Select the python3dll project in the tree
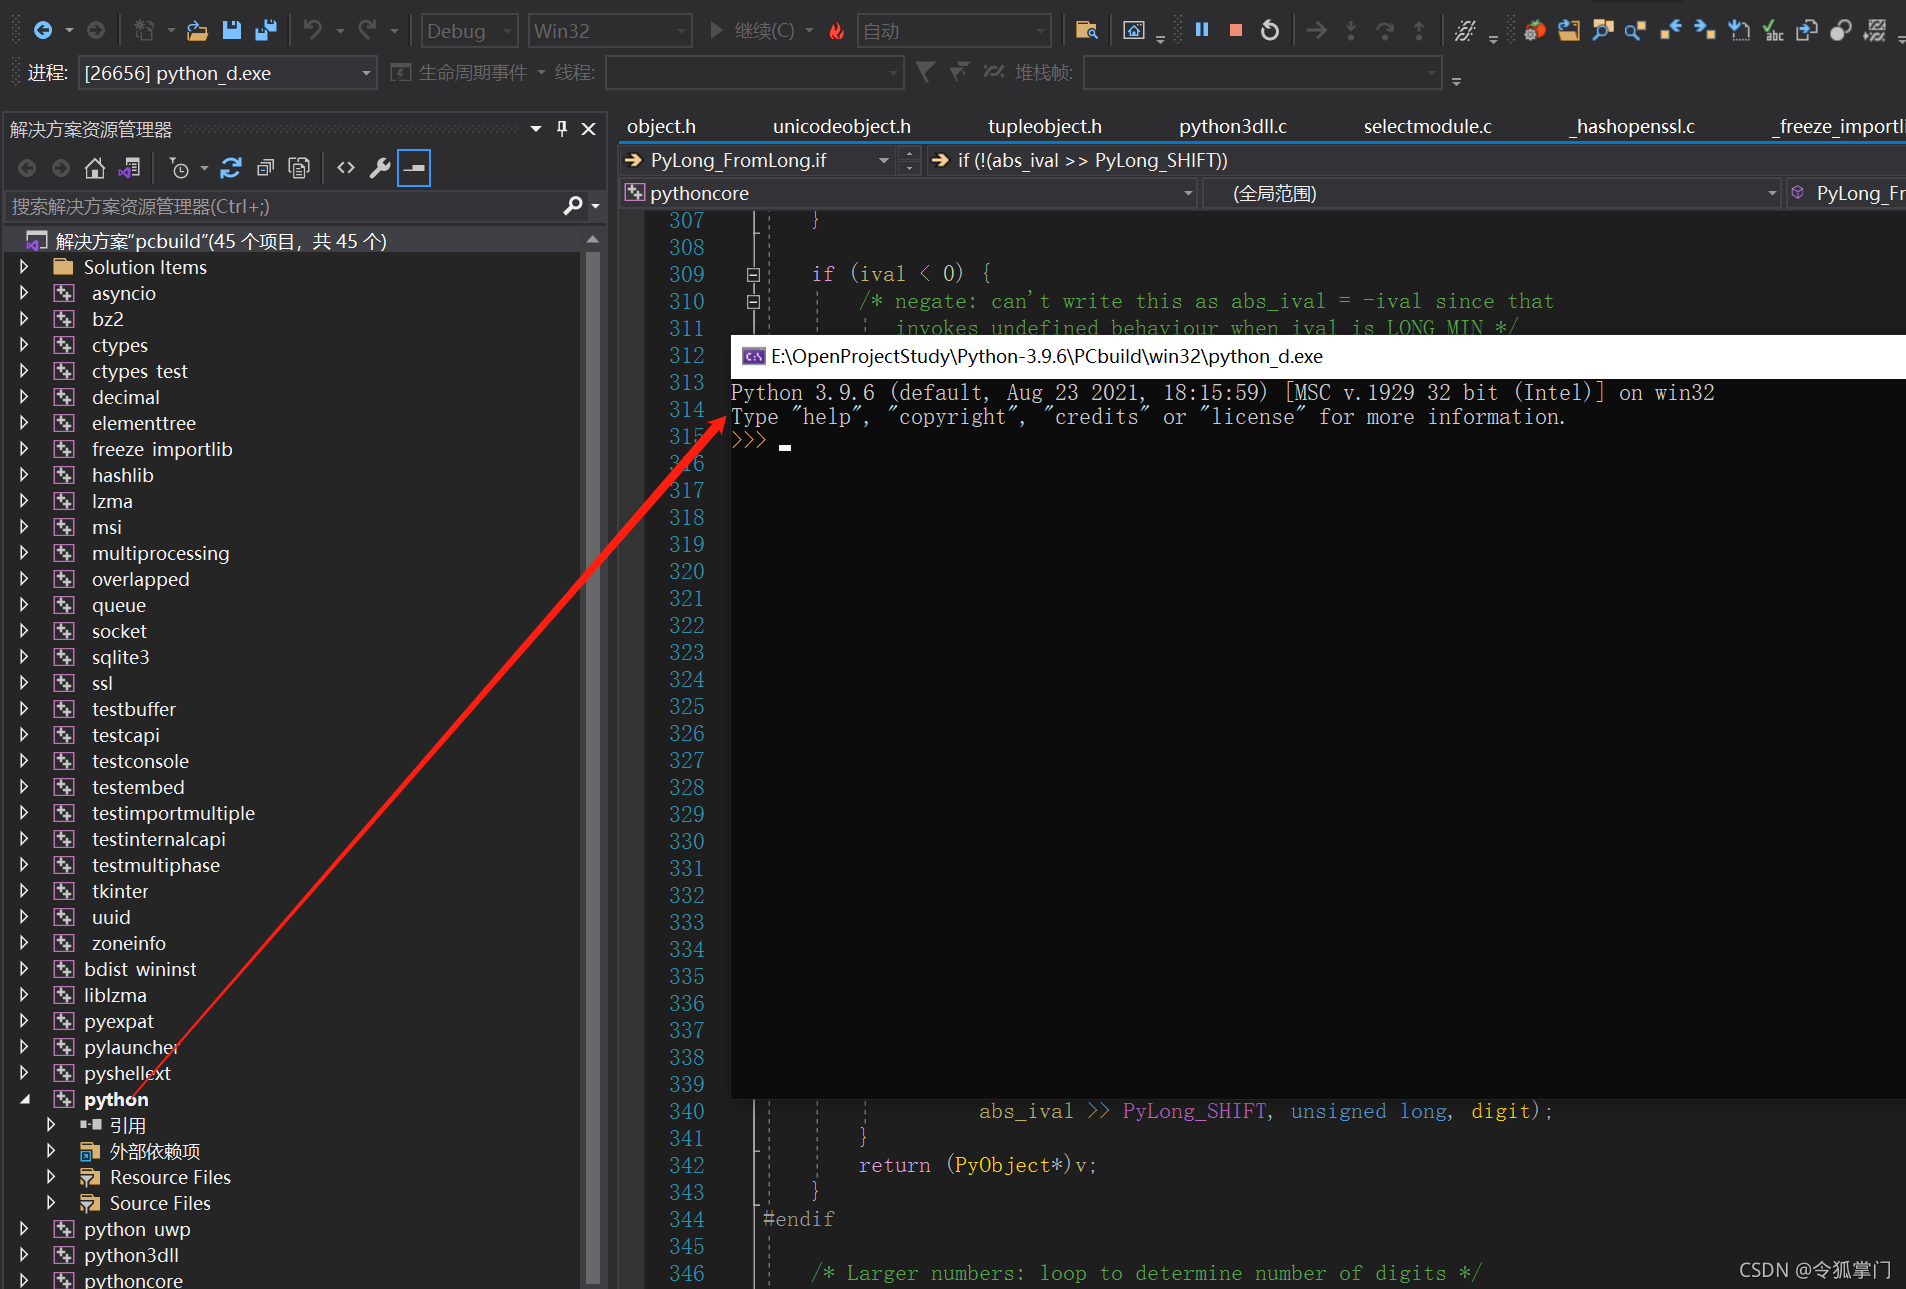The height and width of the screenshot is (1289, 1906). point(131,1255)
